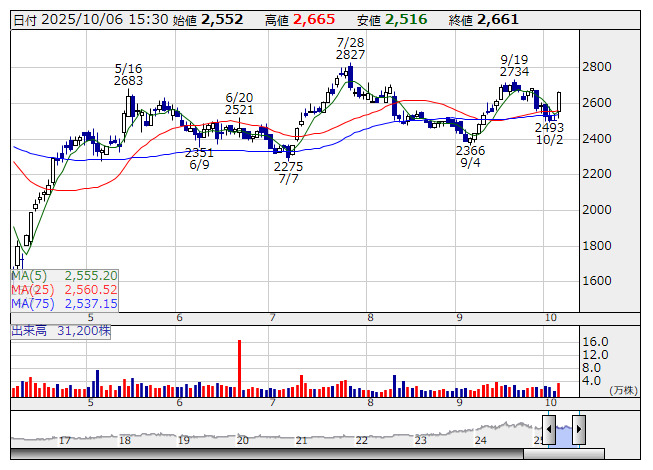Viewport: 653px width, 470px height.
Task: Click the MA(25) 2,560.52 legend entry
Action: (x=65, y=289)
